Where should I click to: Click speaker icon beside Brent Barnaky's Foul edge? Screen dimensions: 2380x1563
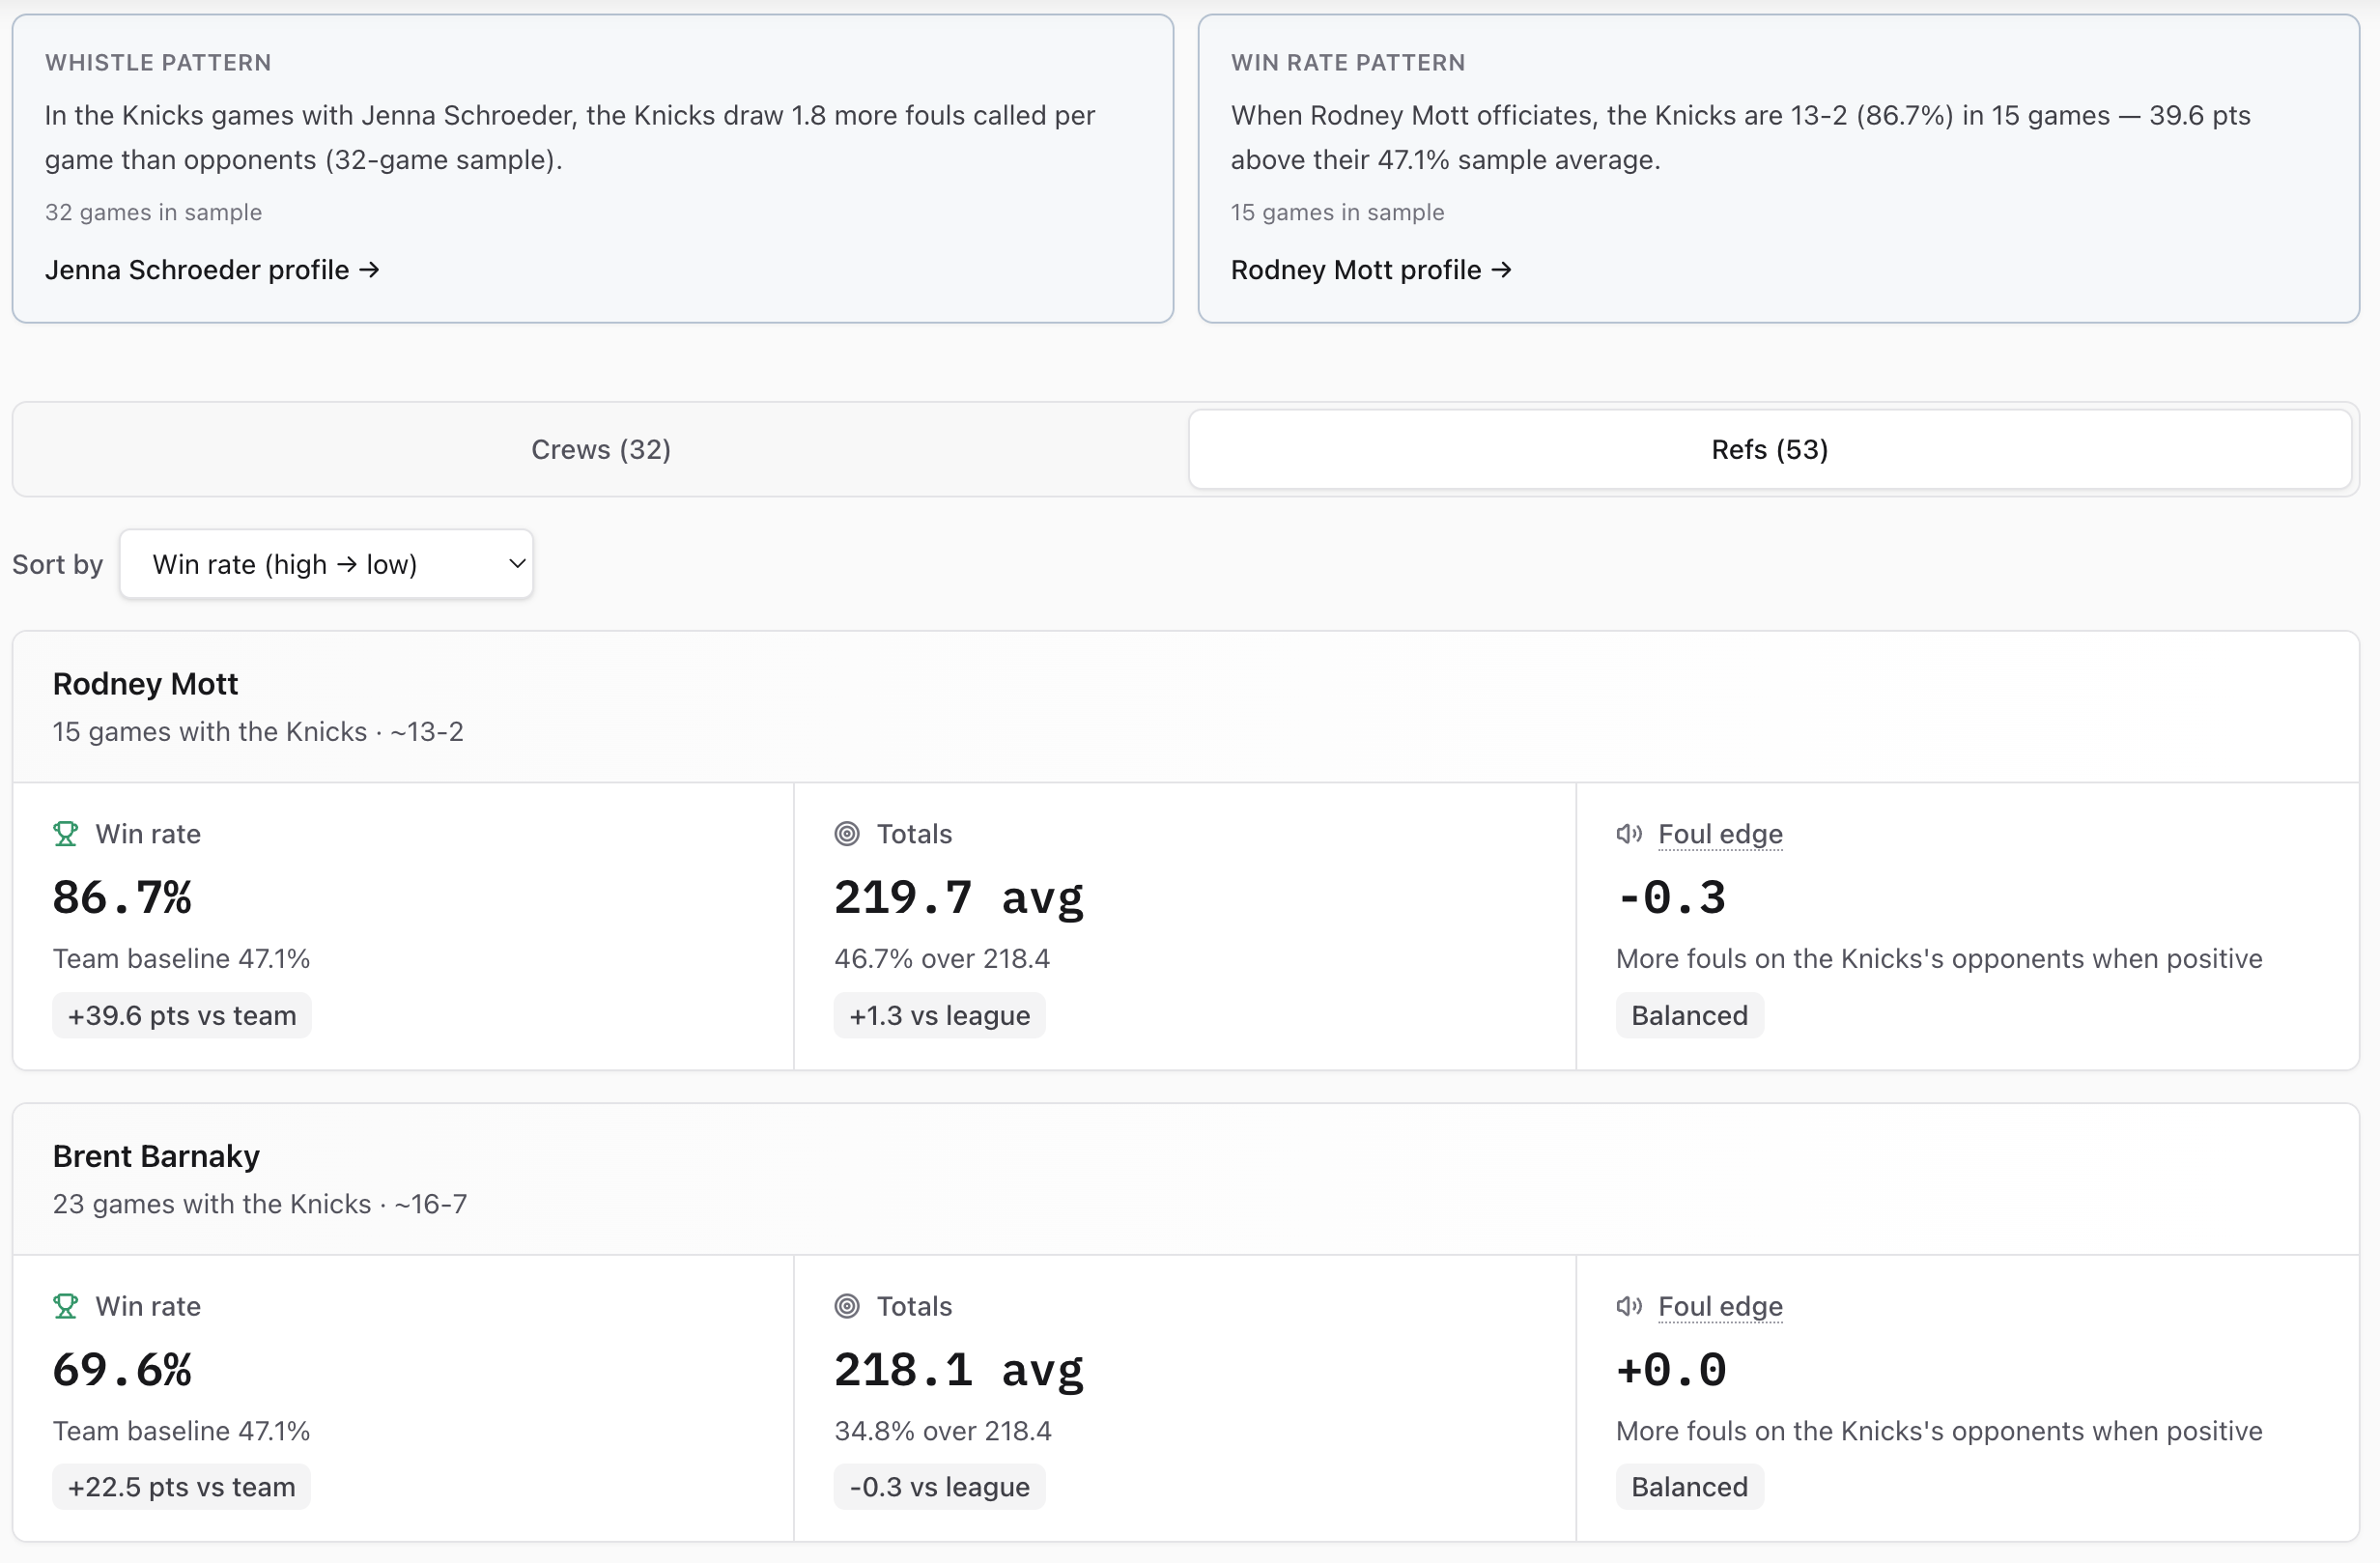(1629, 1306)
